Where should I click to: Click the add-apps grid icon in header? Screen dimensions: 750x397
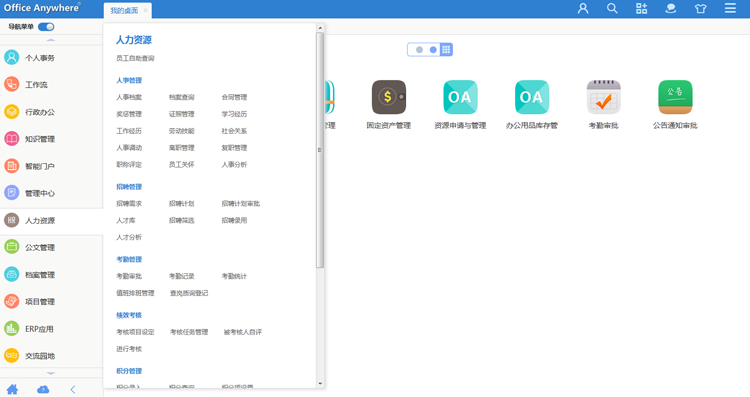pyautogui.click(x=641, y=8)
